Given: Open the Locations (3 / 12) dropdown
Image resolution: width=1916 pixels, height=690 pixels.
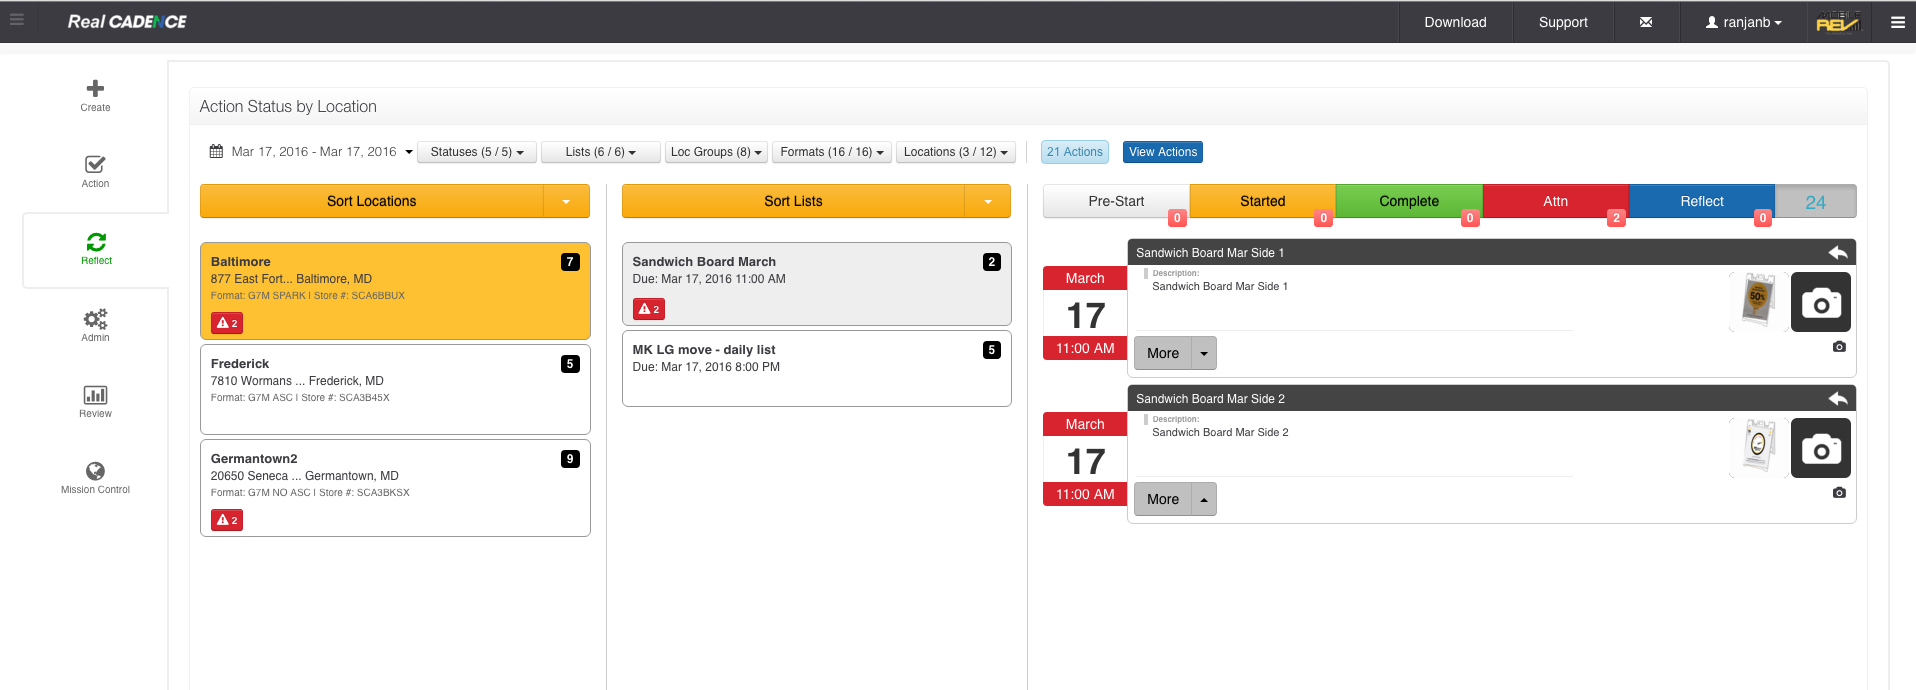Looking at the screenshot, I should click(x=955, y=152).
